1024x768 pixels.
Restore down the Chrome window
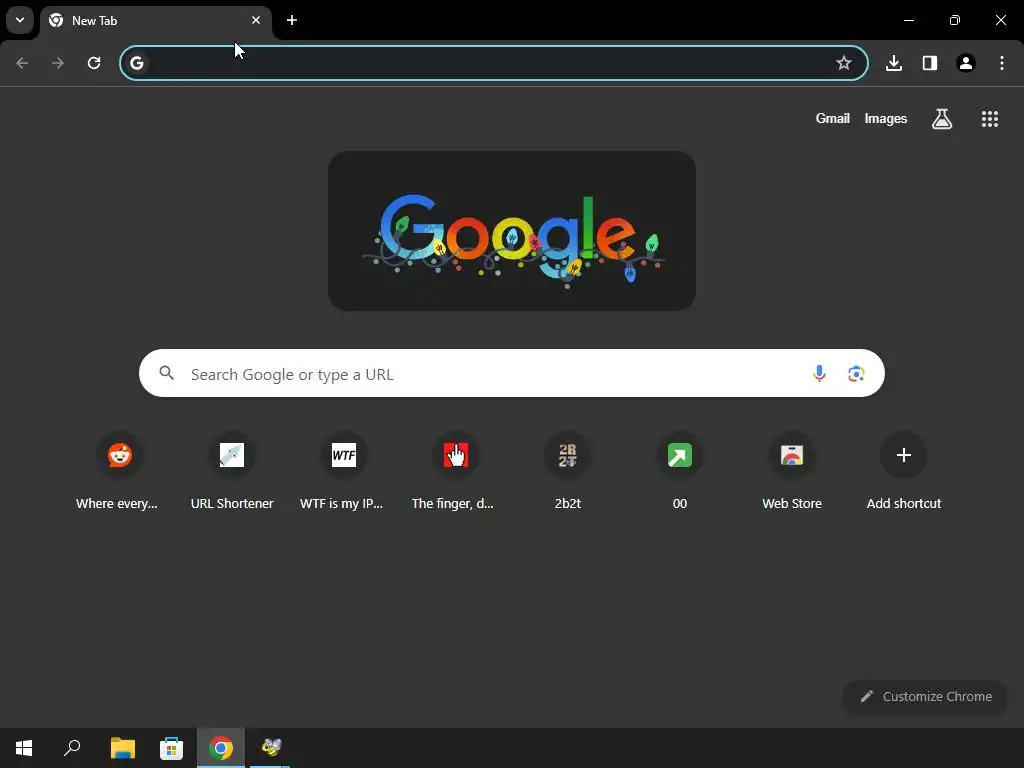(x=955, y=20)
